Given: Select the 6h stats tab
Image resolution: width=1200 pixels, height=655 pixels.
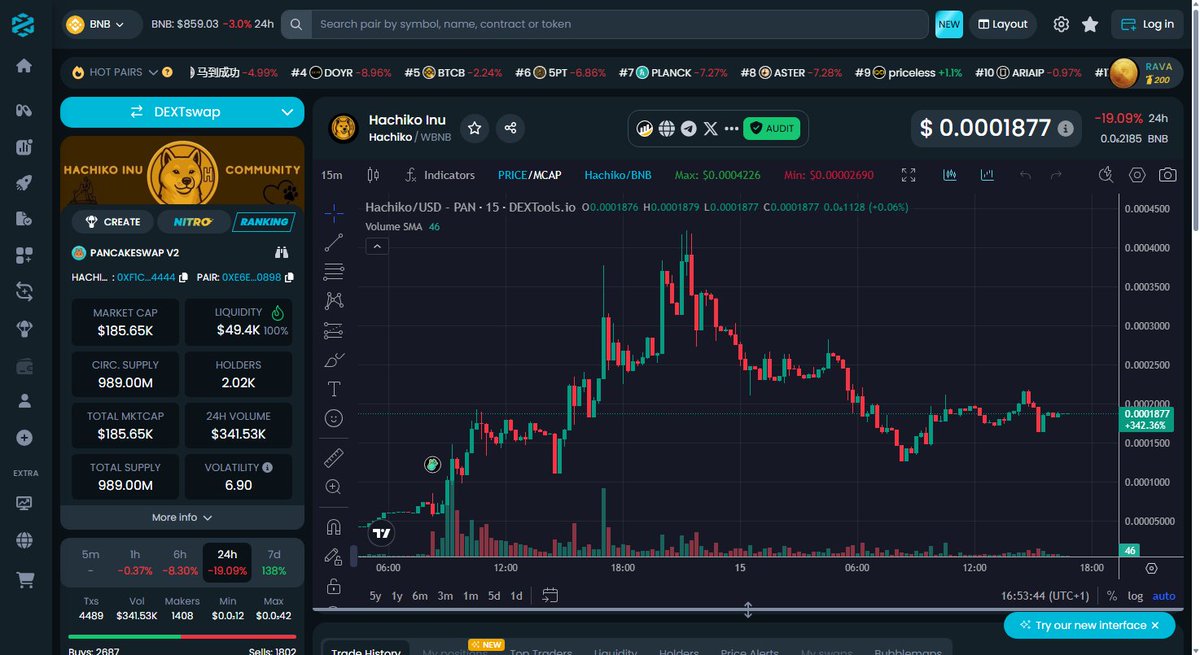Looking at the screenshot, I should 180,563.
